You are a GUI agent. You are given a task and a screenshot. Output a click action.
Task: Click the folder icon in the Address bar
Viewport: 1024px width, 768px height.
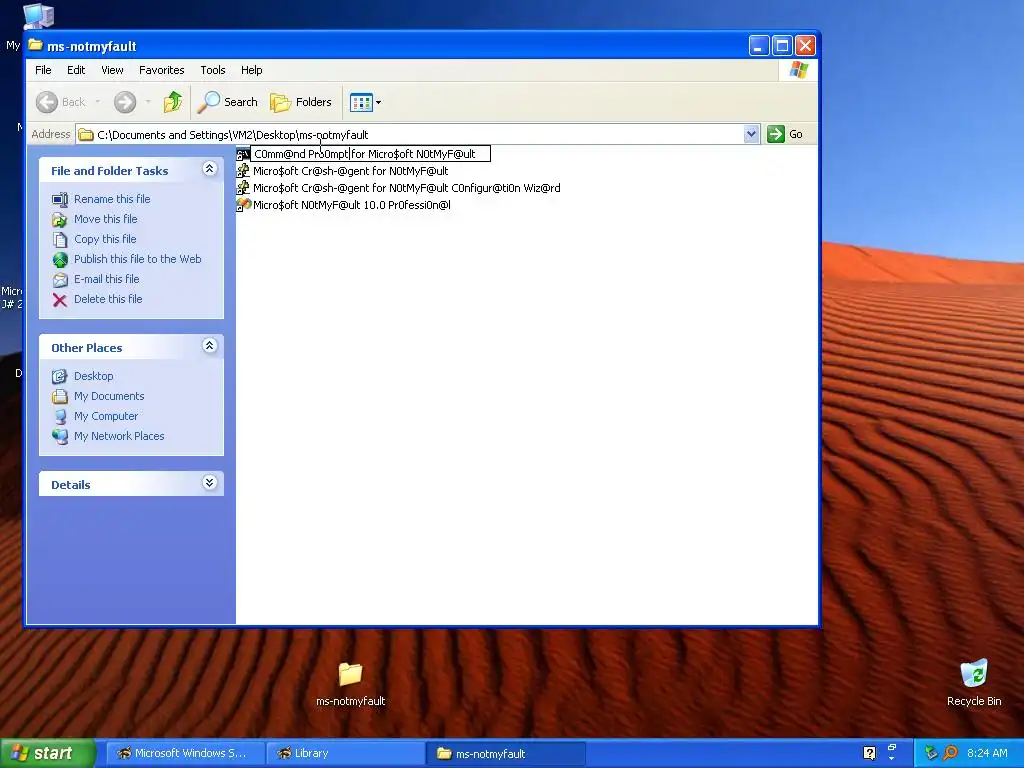pyautogui.click(x=86, y=135)
